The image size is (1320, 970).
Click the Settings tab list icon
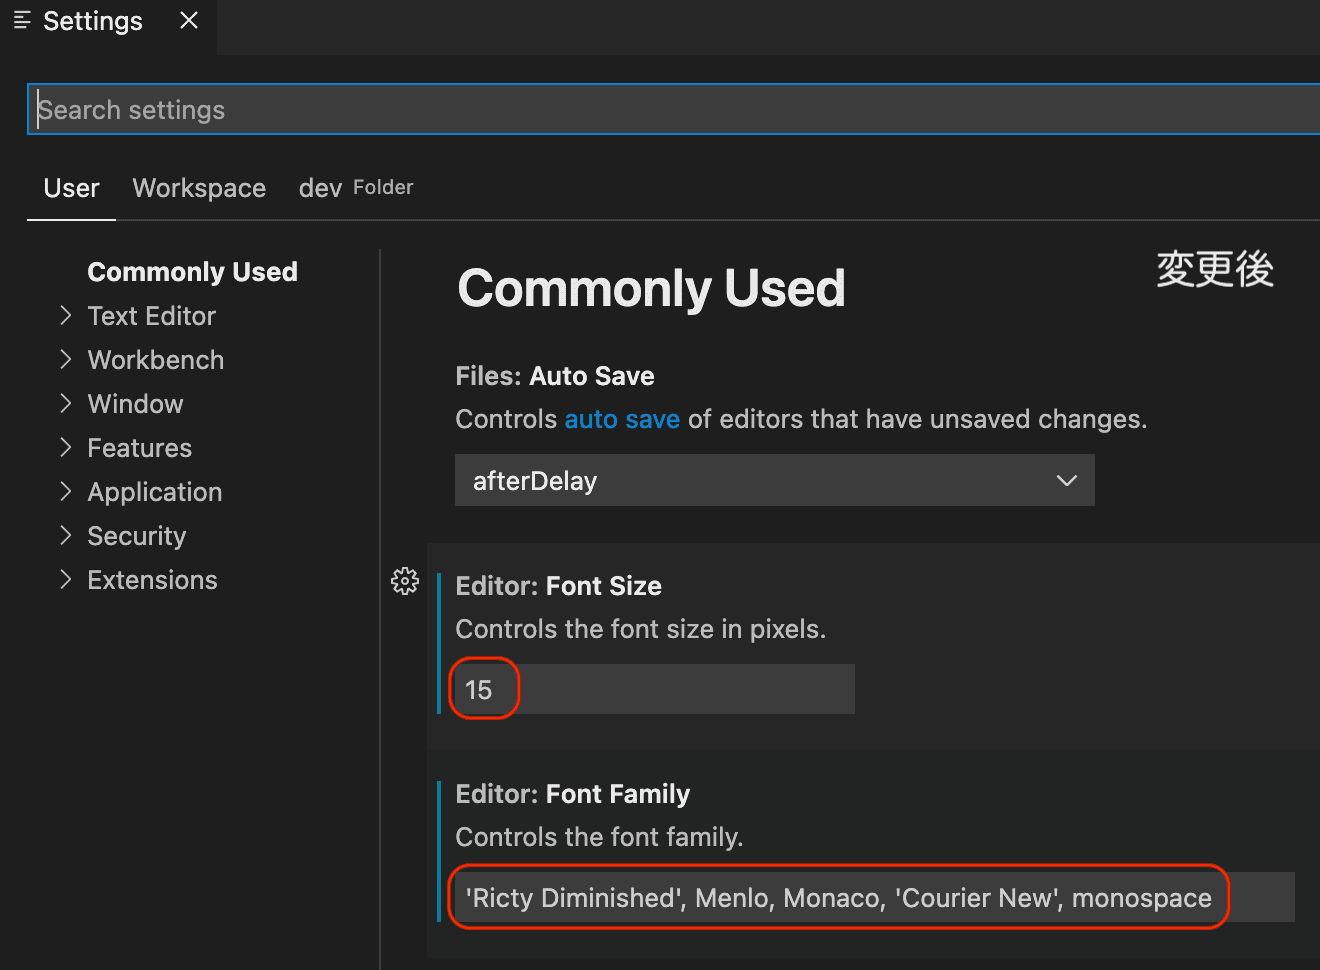(22, 20)
